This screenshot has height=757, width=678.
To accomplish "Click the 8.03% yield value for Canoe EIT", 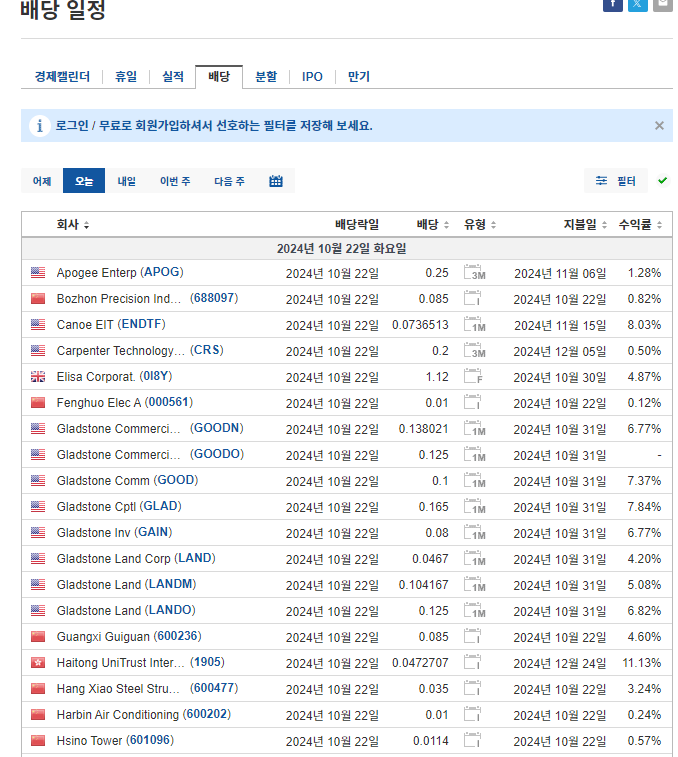I will 644,325.
